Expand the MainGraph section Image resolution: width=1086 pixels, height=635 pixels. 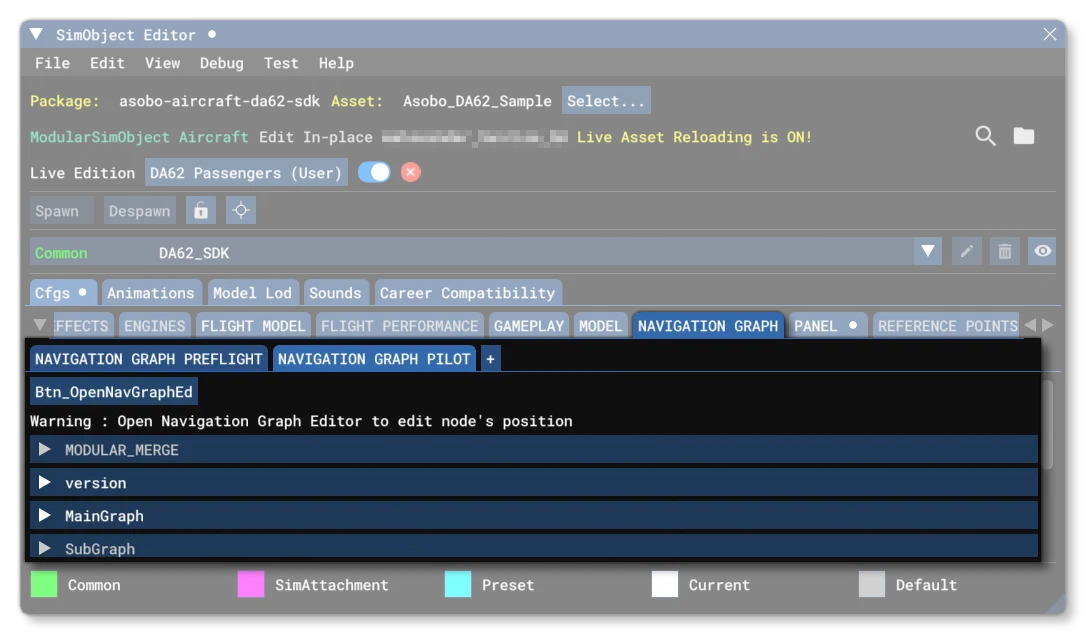click(x=534, y=516)
